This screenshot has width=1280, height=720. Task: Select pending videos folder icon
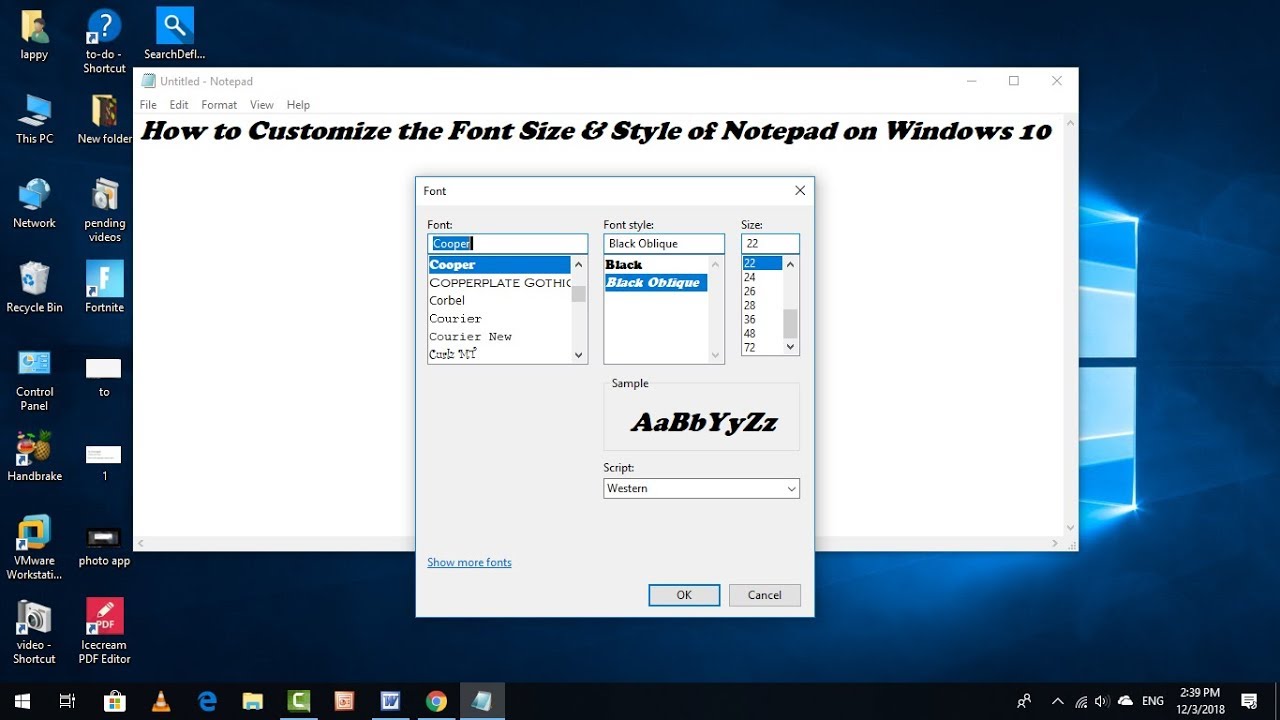coord(104,211)
